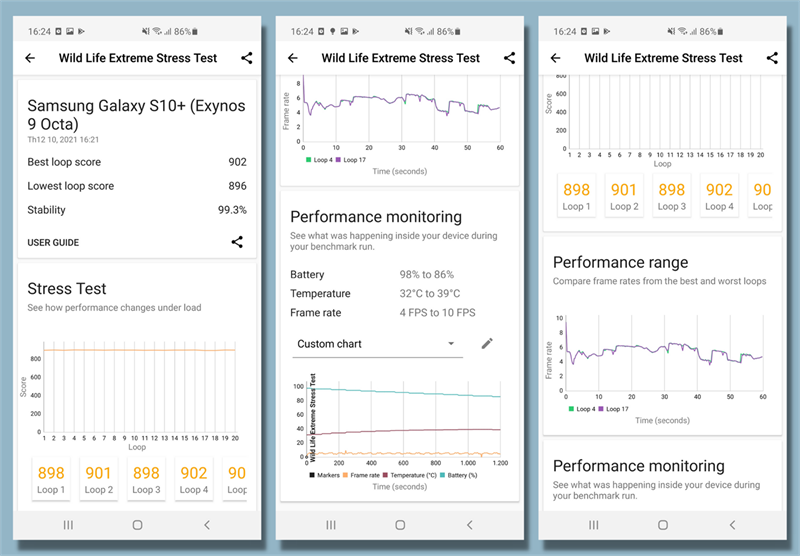The image size is (800, 556).
Task: Toggle Loop 17 purple legend, middle phone chart
Action: (351, 160)
